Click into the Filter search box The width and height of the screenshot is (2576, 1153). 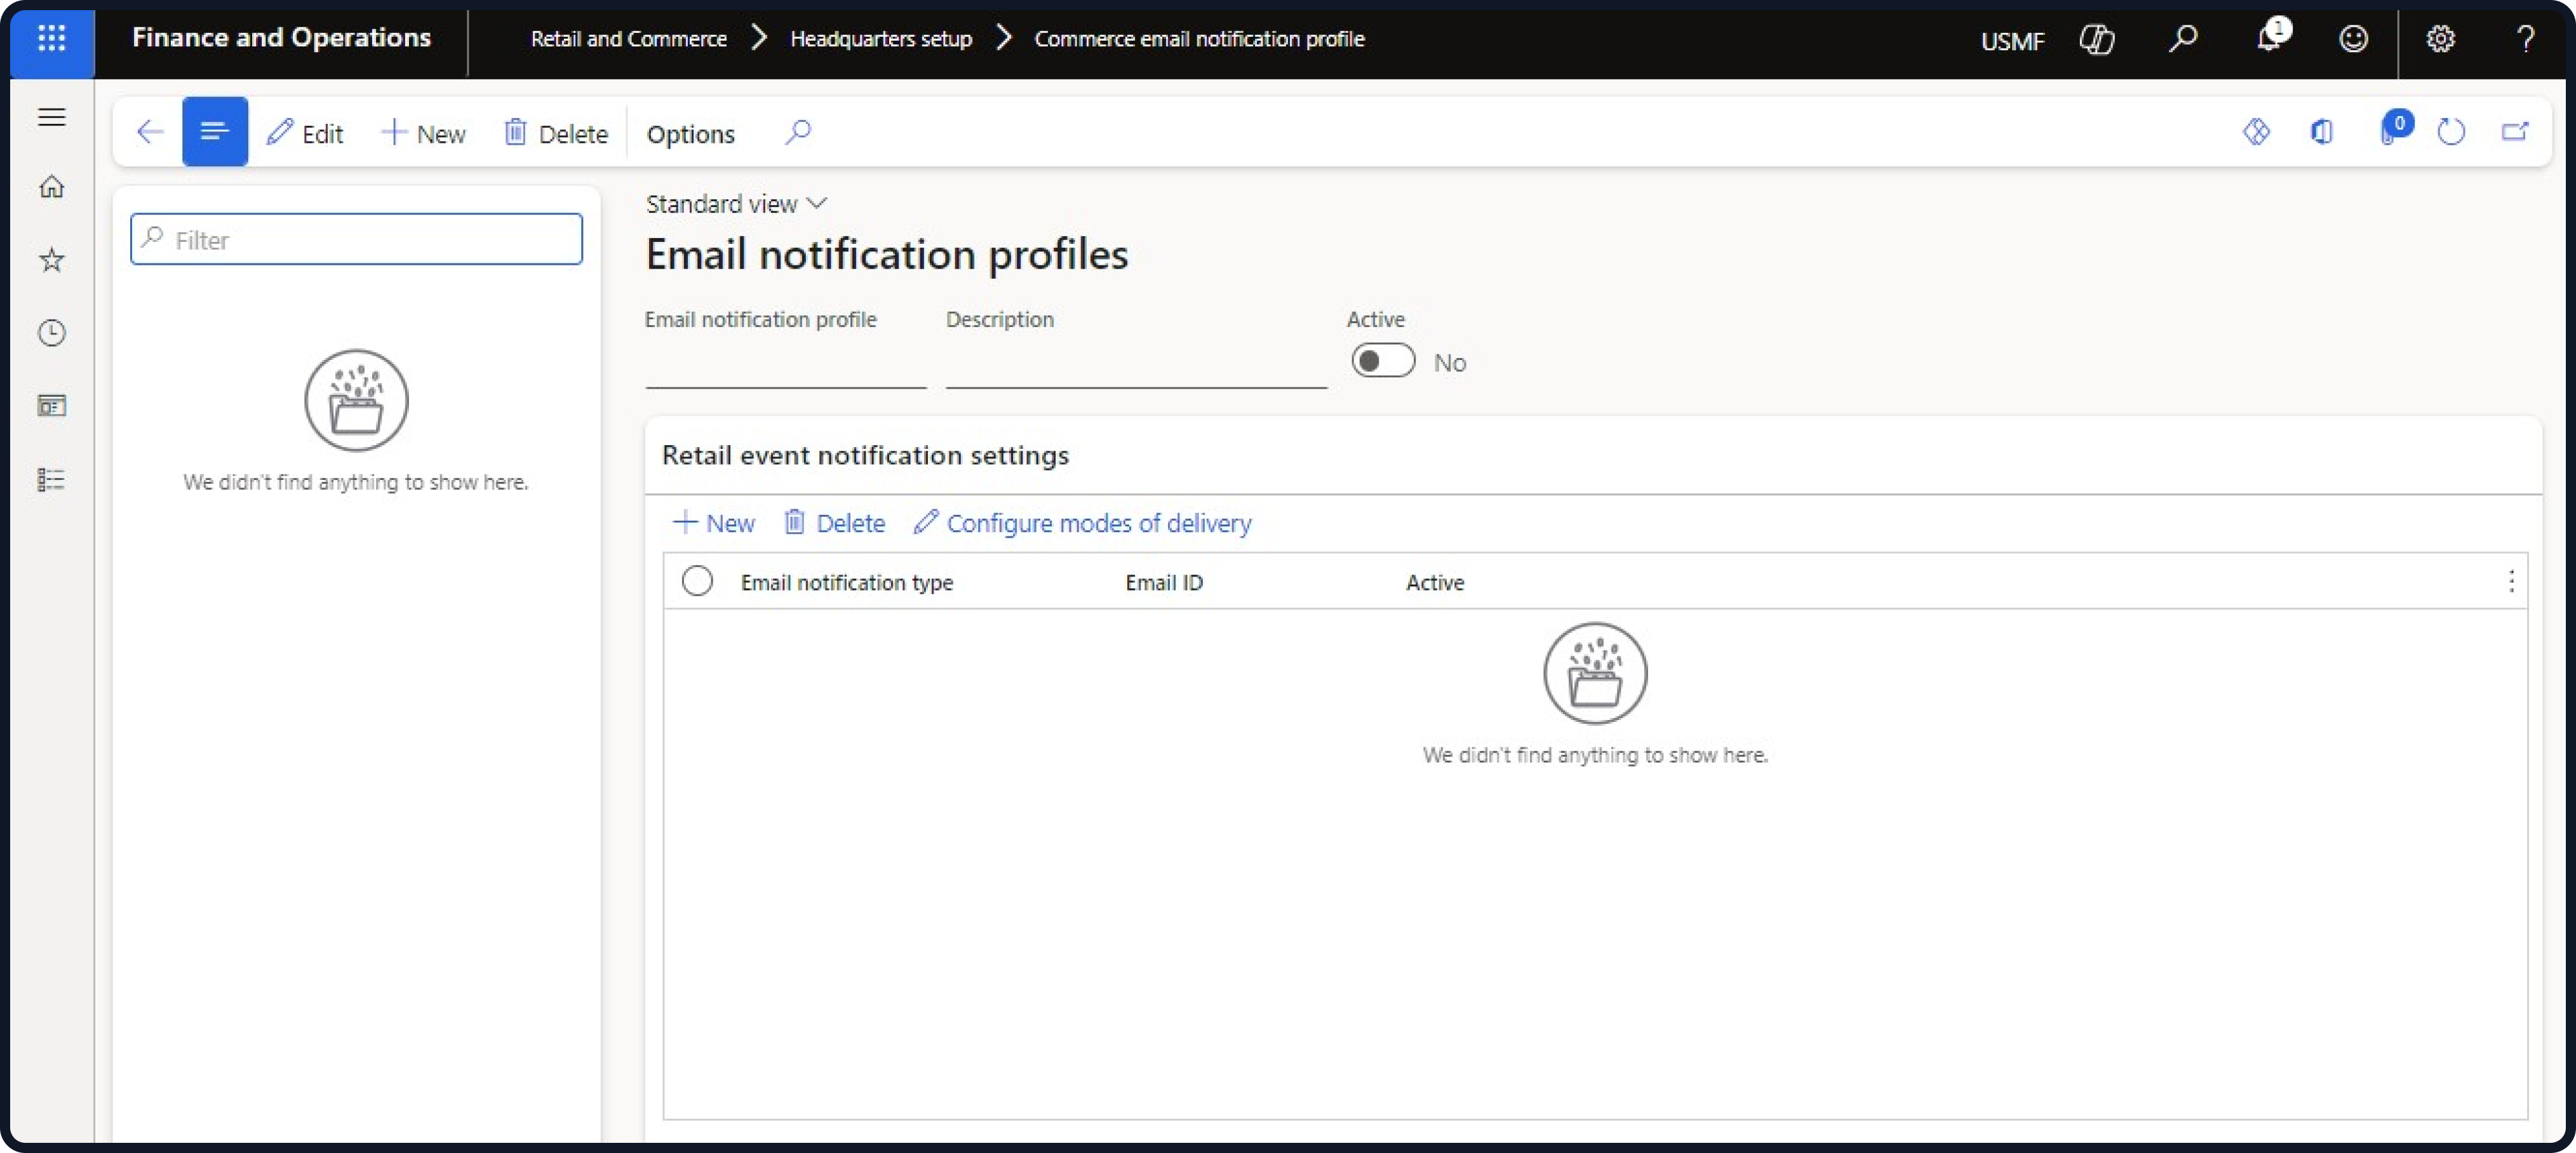(x=356, y=239)
